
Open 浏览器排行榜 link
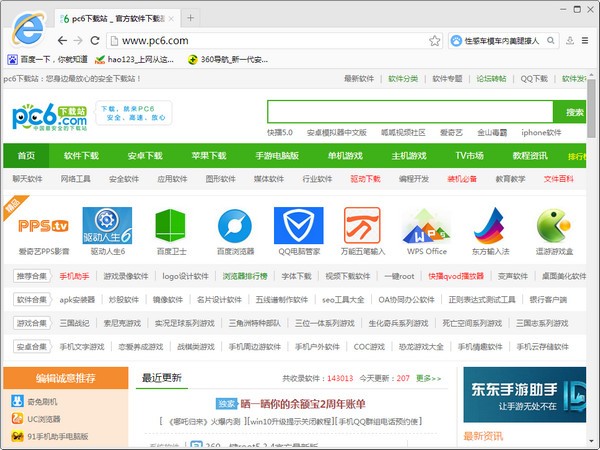click(x=245, y=276)
